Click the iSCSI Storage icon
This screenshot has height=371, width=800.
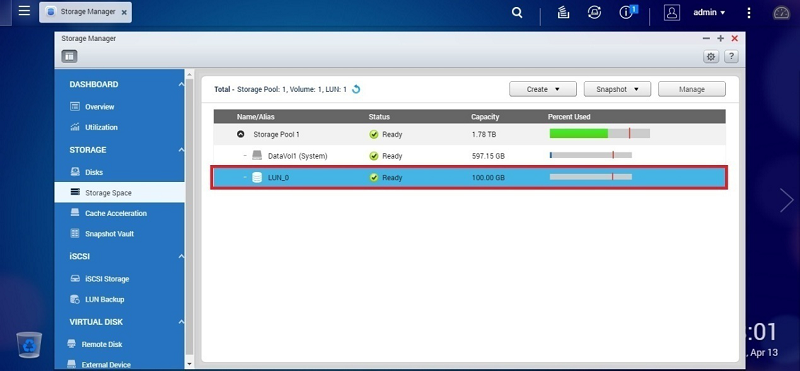[x=75, y=279]
